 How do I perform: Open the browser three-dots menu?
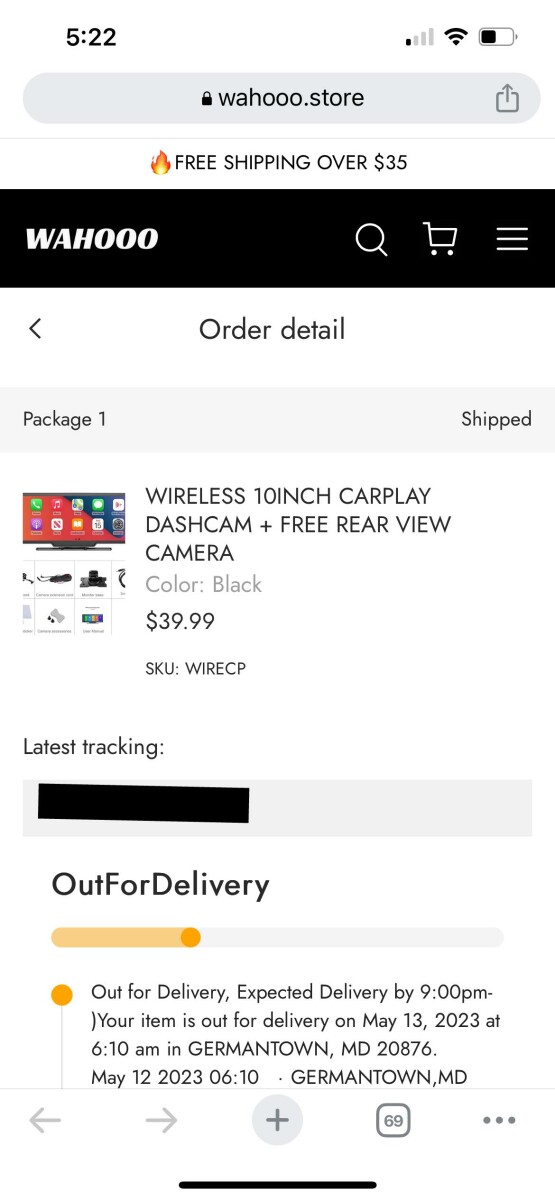coord(499,1120)
